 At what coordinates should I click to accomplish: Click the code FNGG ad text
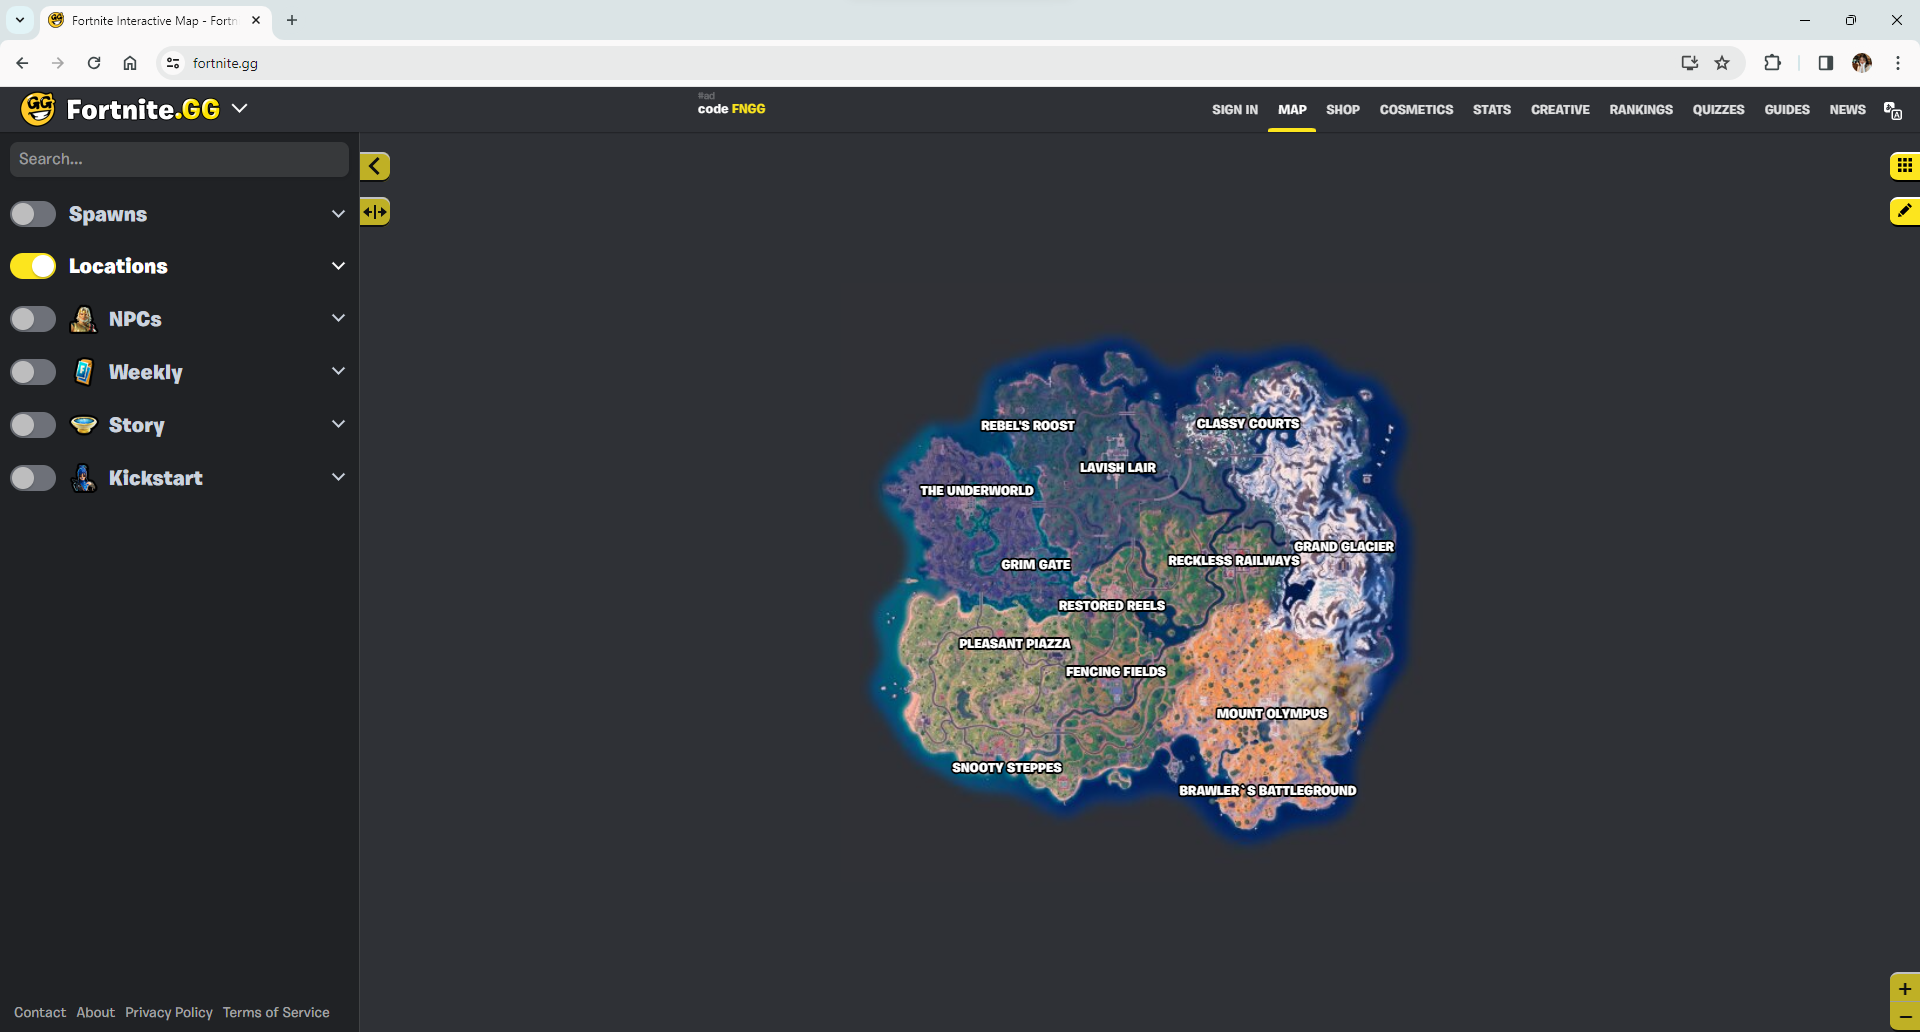pos(732,109)
